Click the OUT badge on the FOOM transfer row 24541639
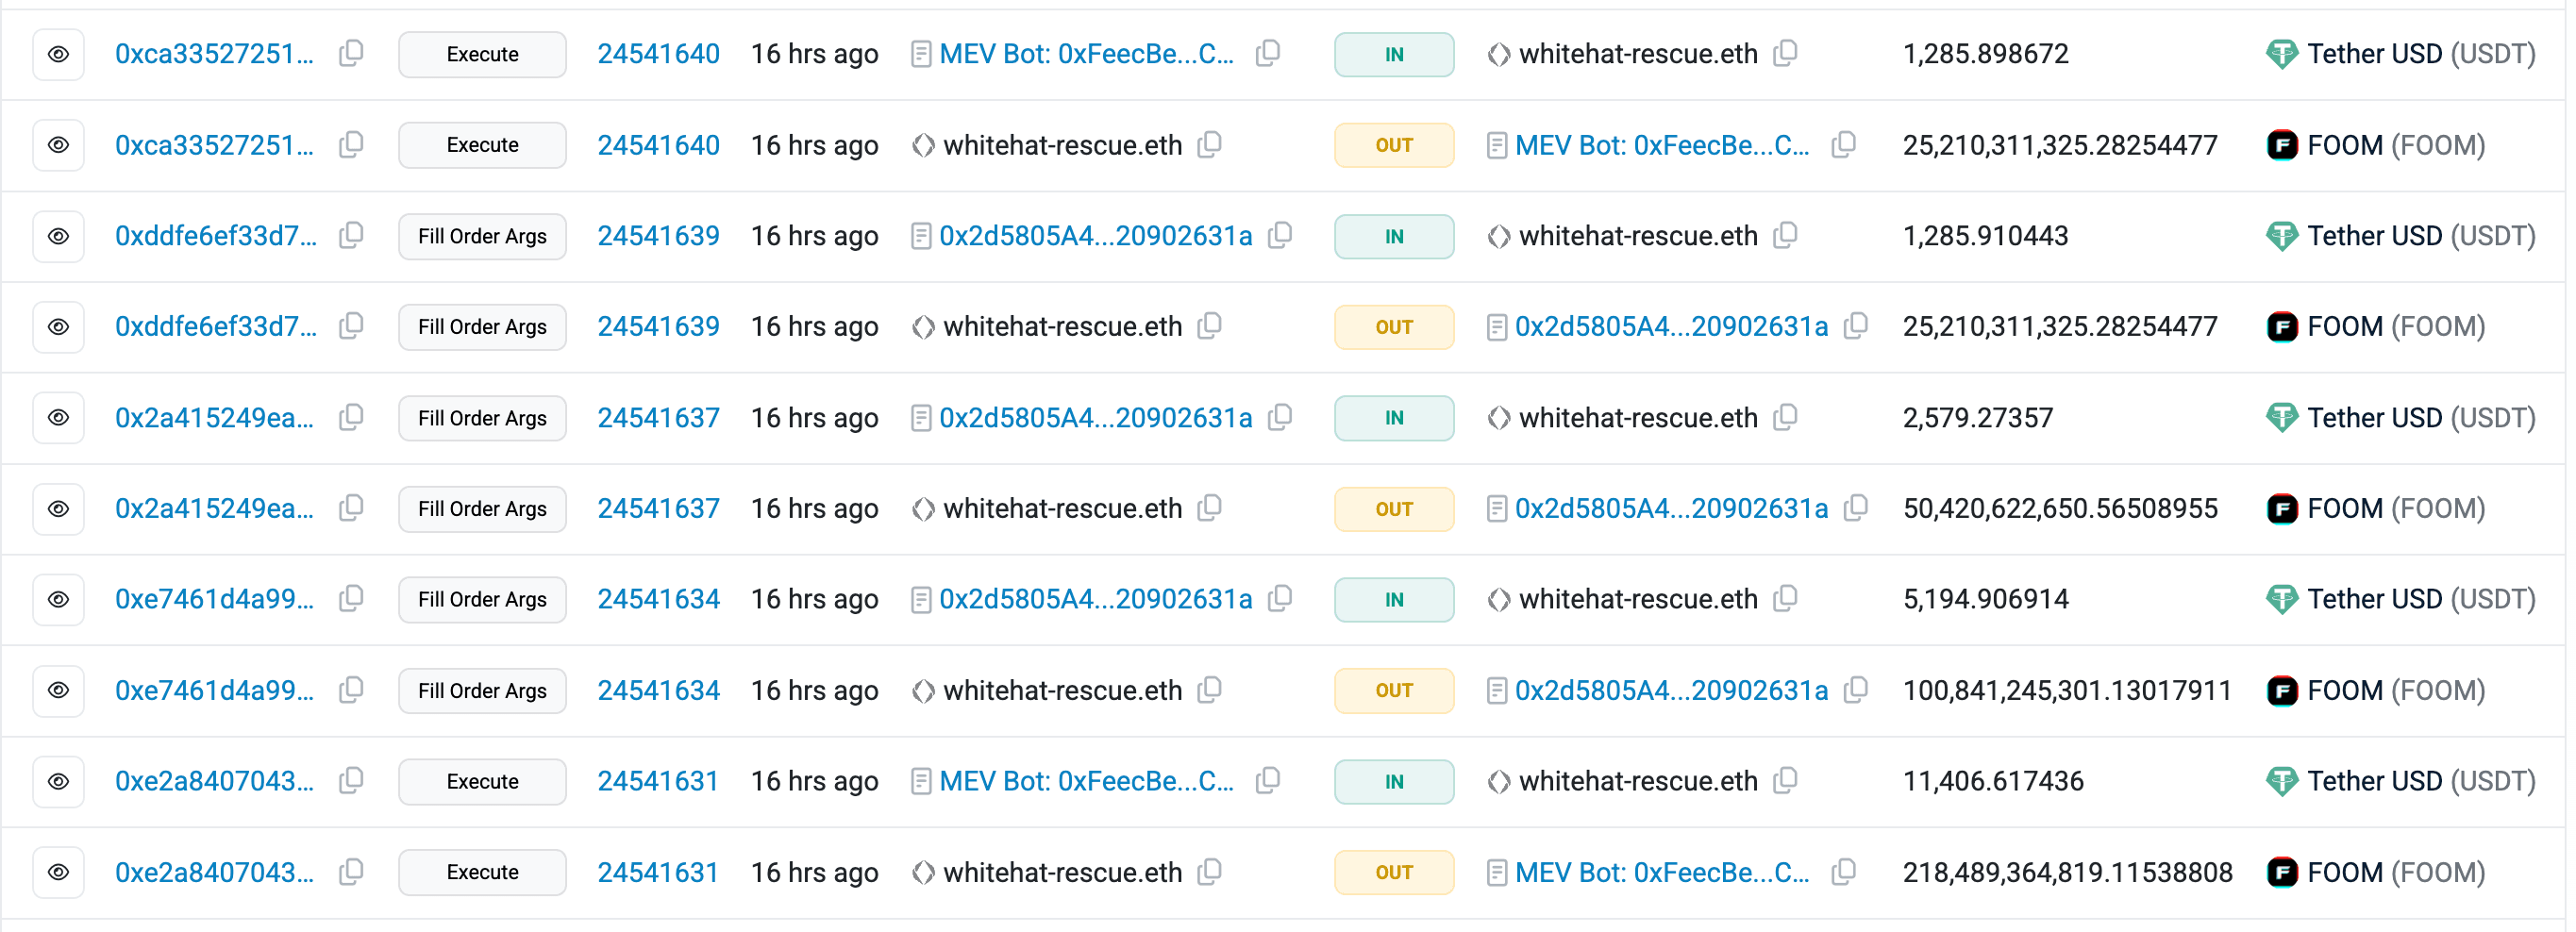 pos(1393,327)
